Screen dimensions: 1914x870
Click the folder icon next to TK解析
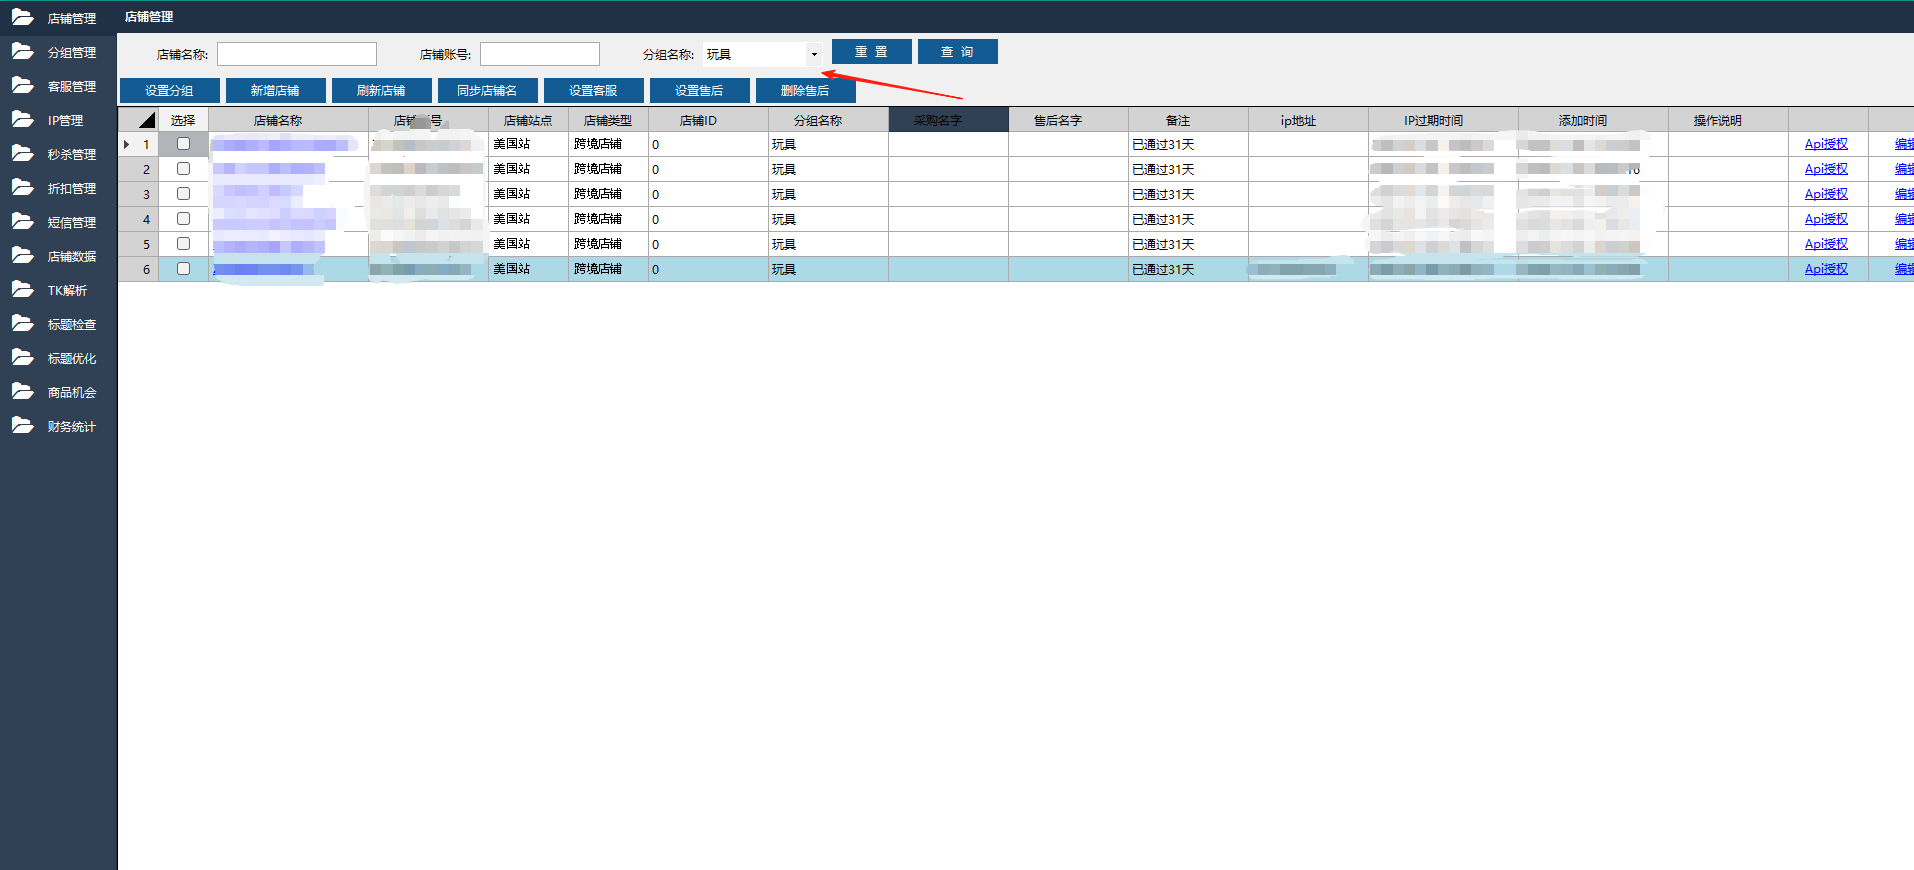pyautogui.click(x=22, y=290)
